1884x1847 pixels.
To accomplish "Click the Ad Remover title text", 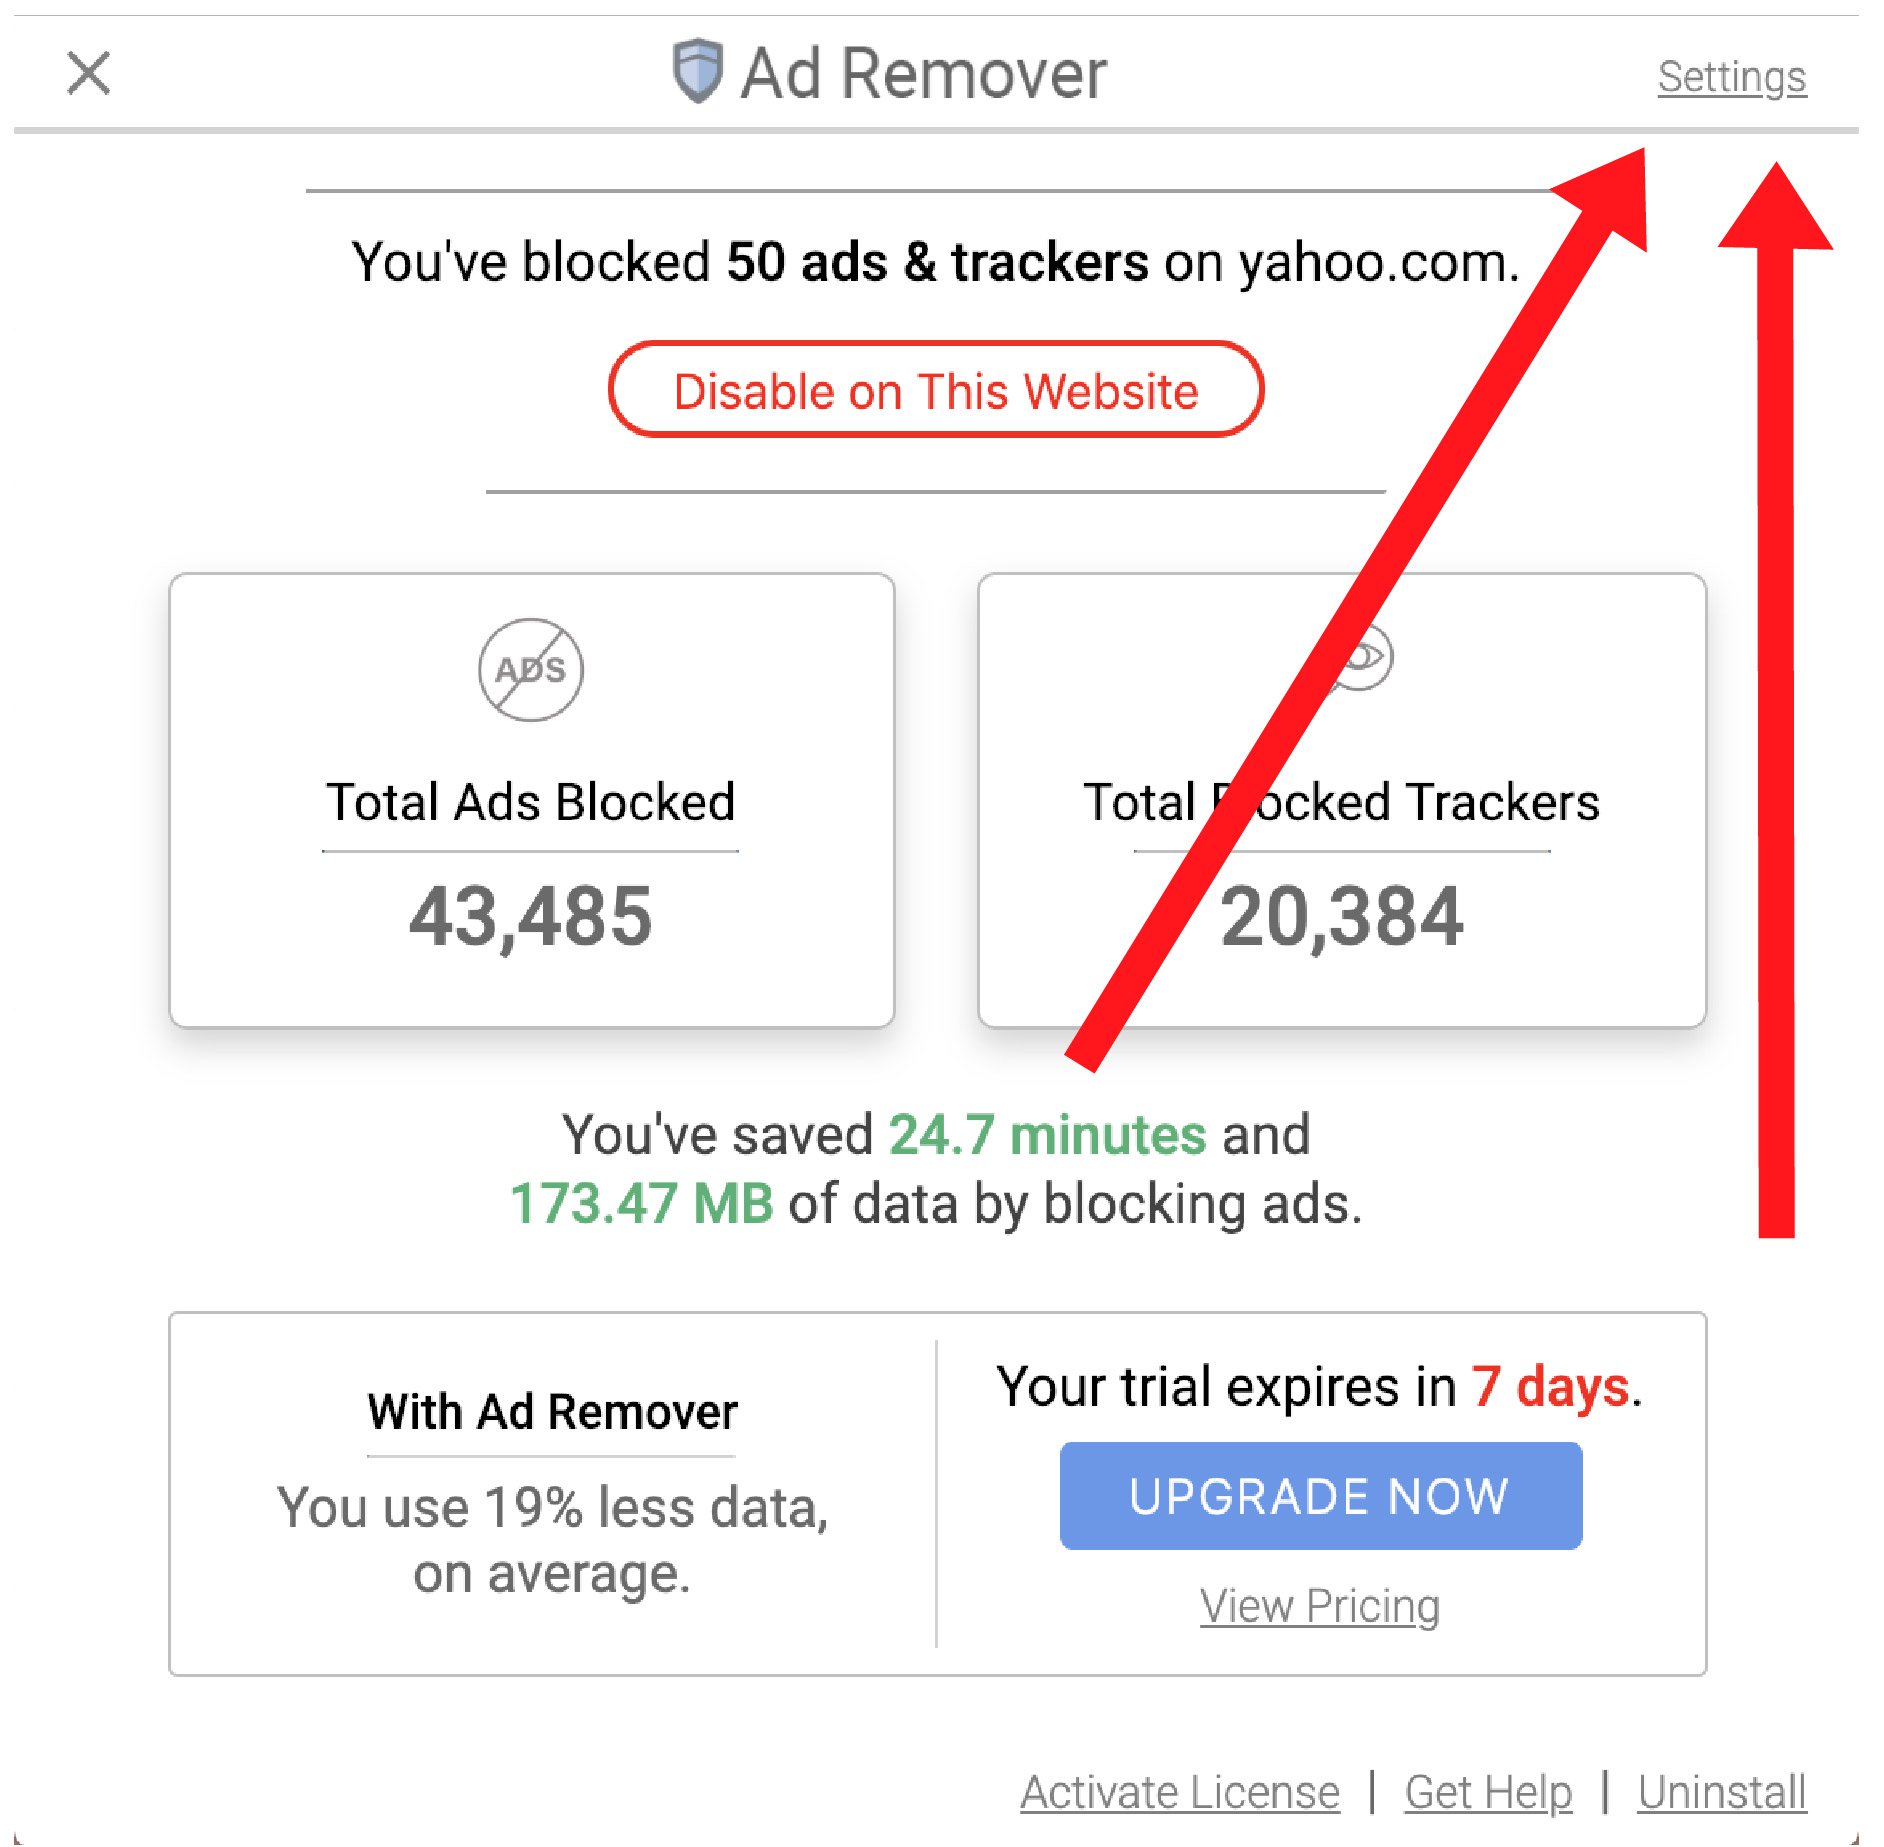I will point(923,74).
